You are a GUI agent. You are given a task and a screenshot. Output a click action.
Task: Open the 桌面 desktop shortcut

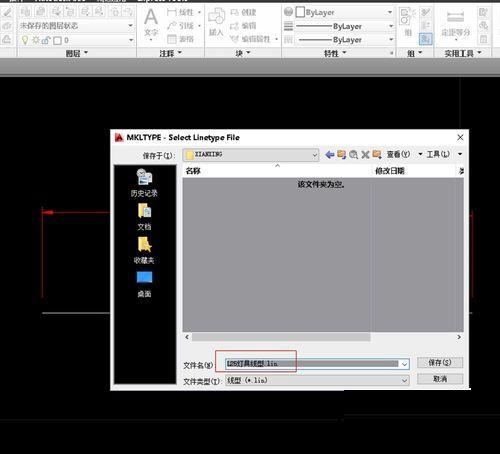pyautogui.click(x=144, y=284)
